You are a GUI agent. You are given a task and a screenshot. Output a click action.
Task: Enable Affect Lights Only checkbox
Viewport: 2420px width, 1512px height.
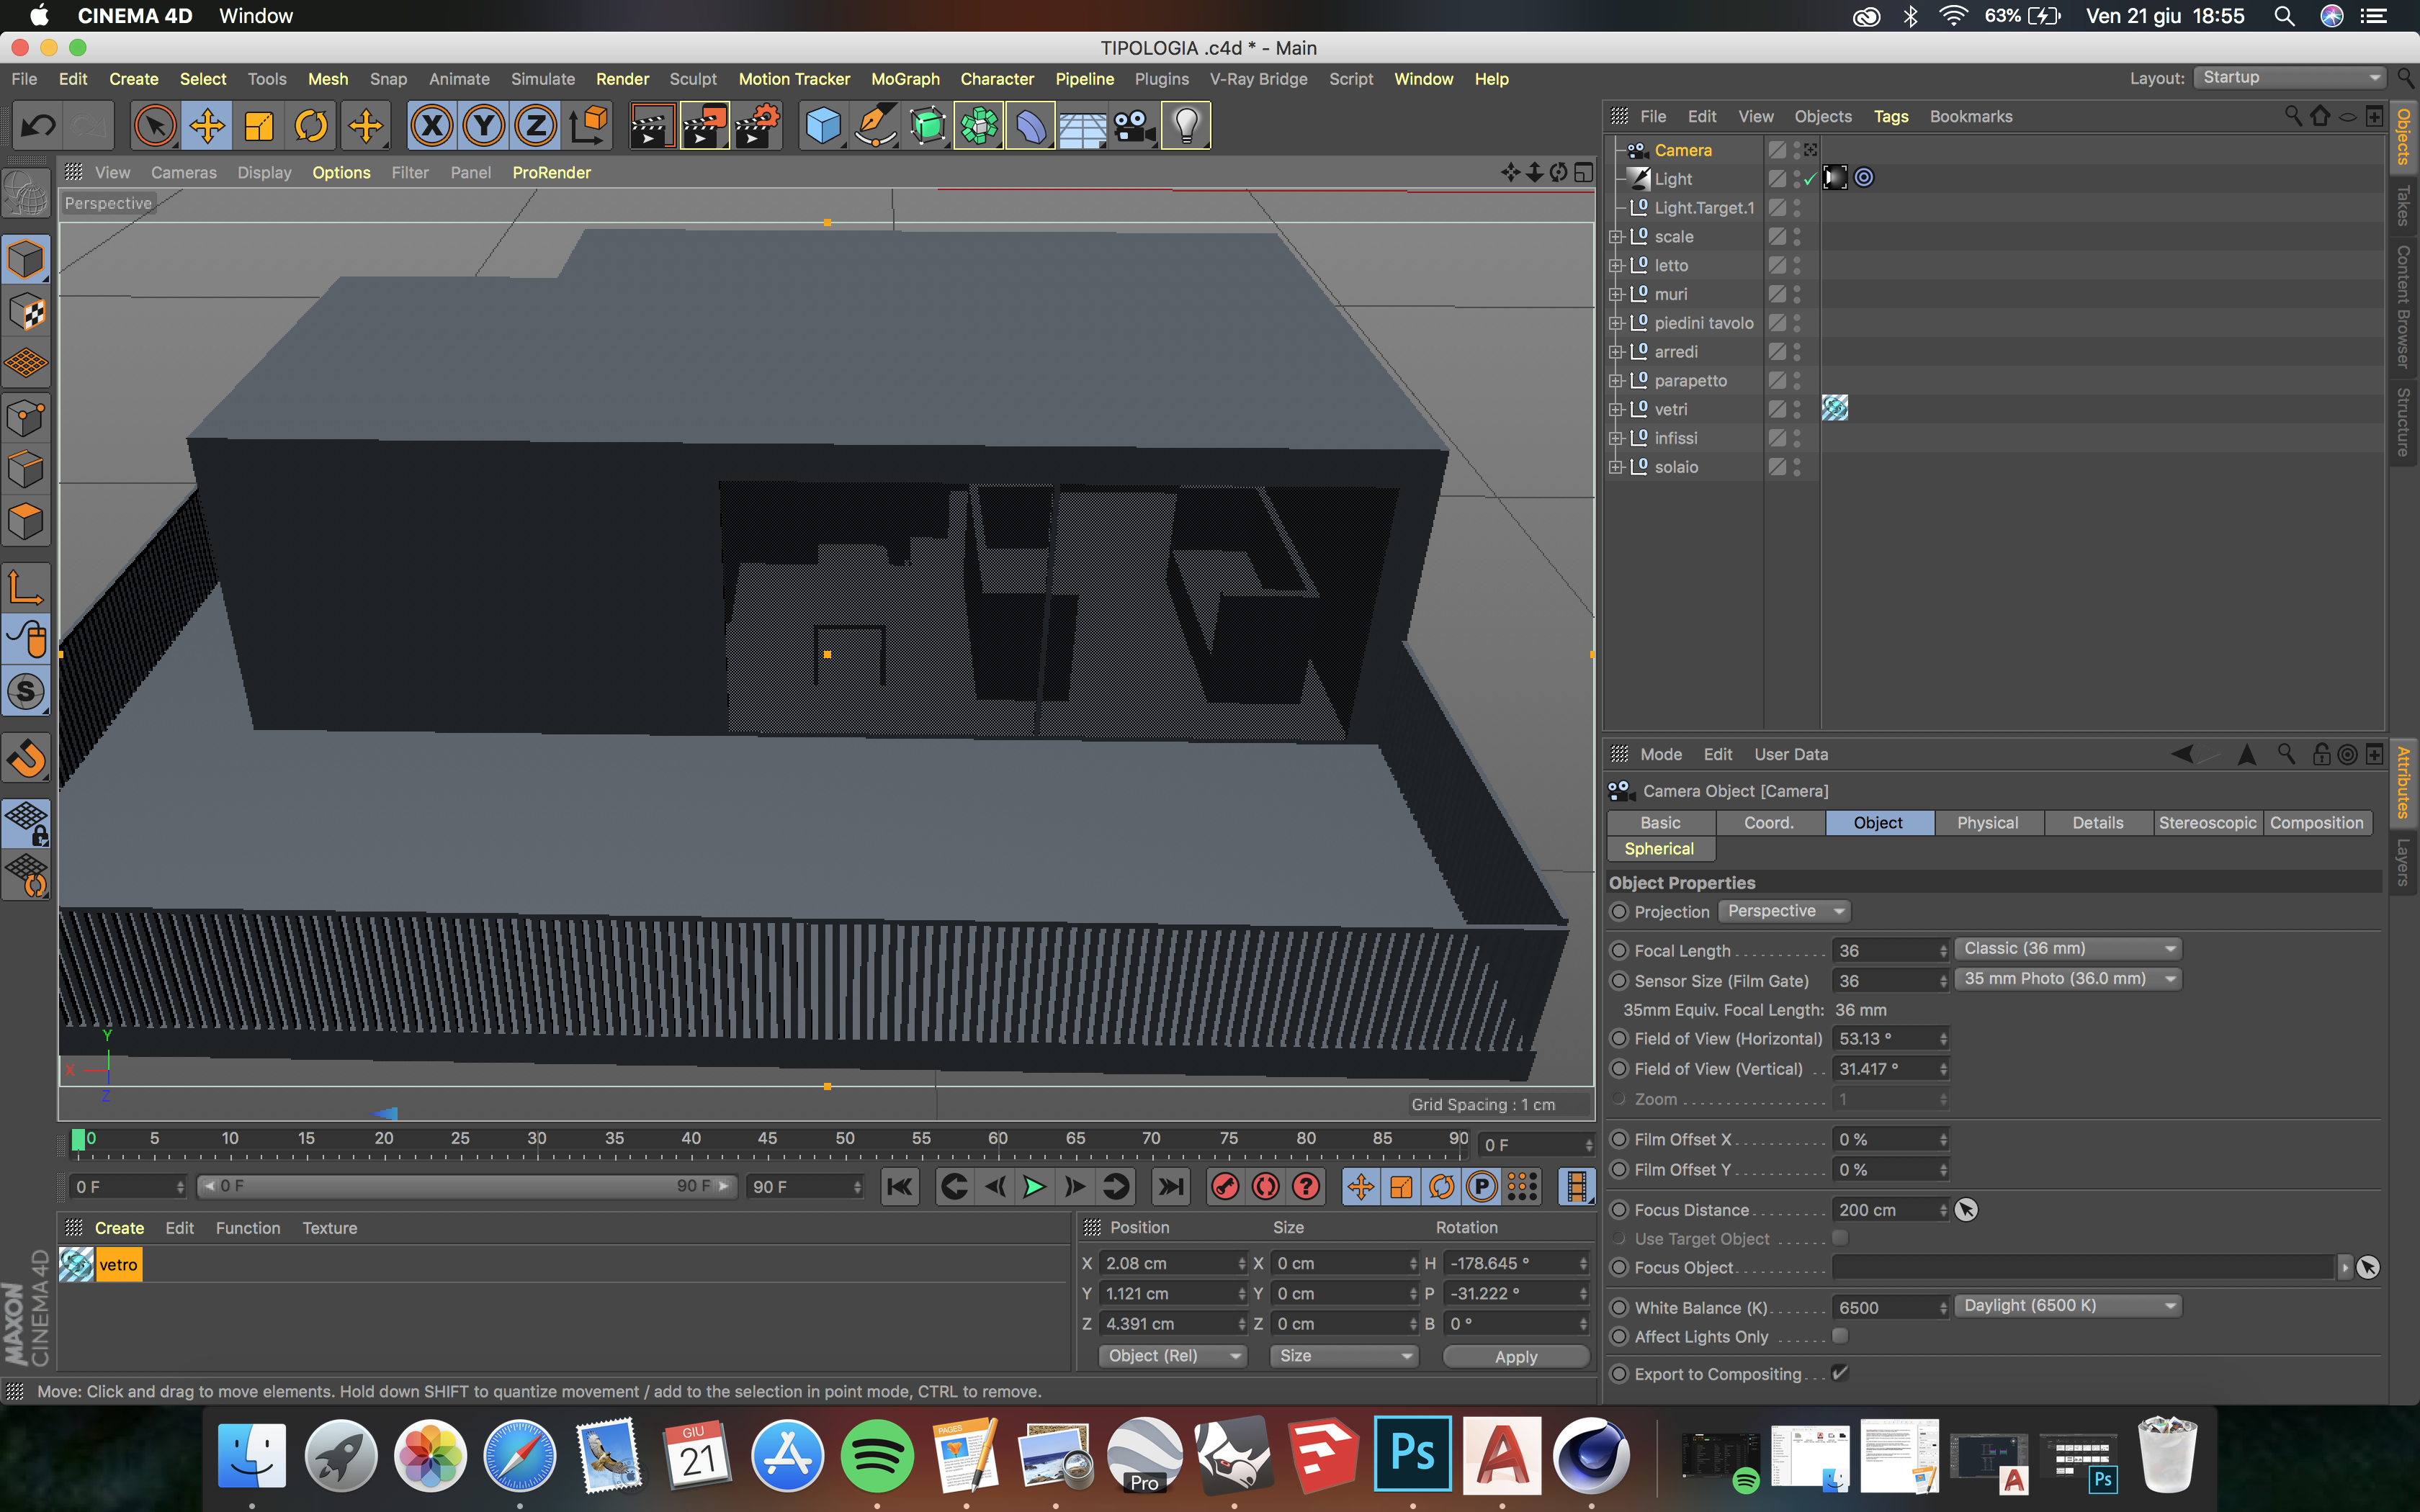click(1839, 1336)
